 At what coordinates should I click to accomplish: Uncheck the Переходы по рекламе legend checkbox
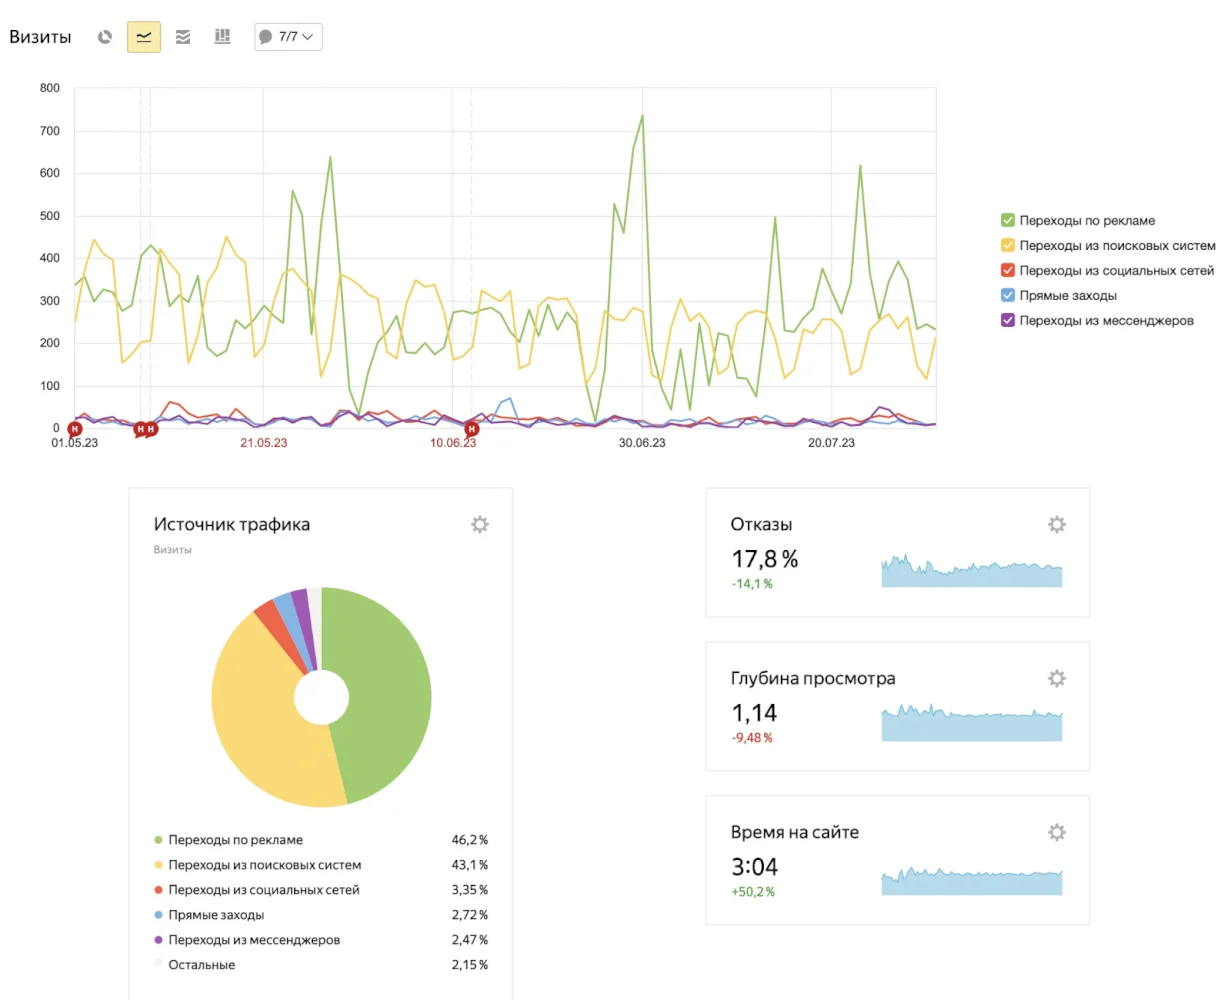1008,221
